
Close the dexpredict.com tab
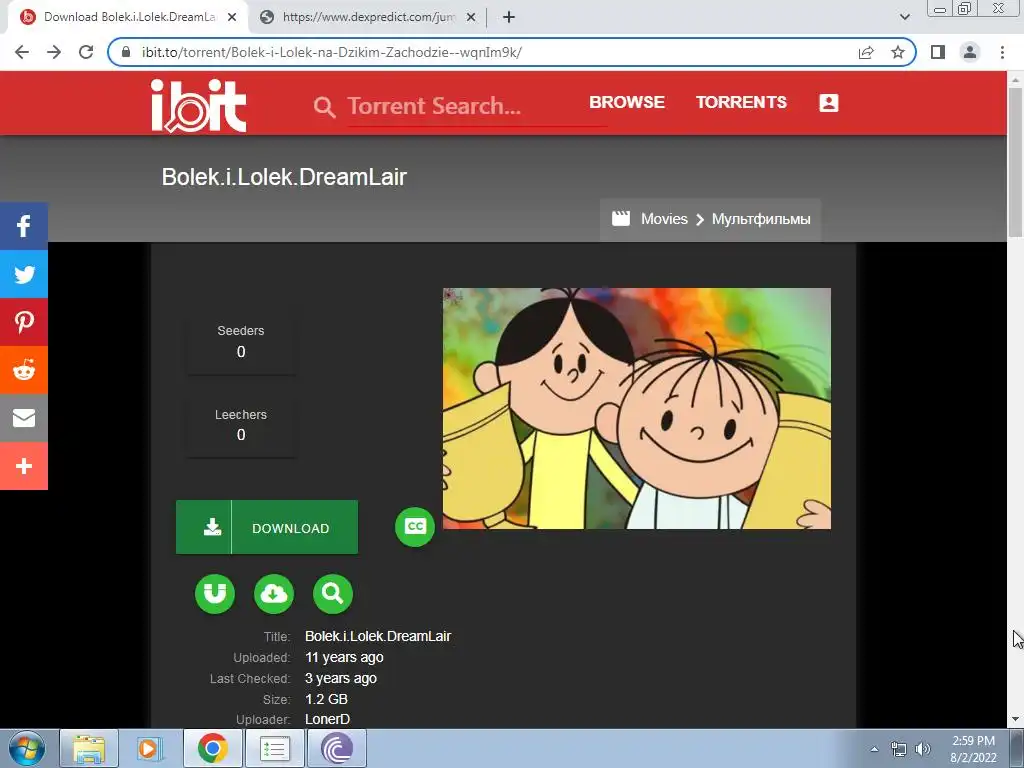click(471, 17)
